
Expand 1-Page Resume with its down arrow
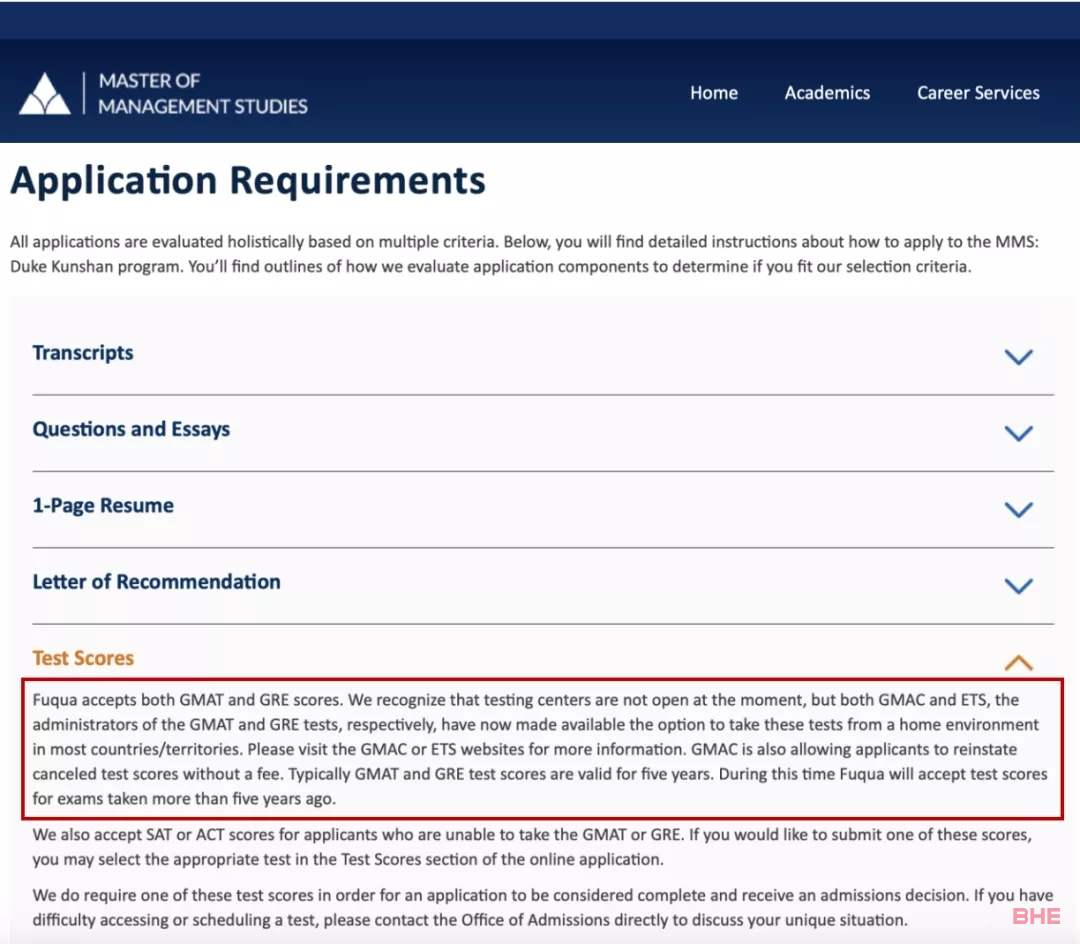1018,510
